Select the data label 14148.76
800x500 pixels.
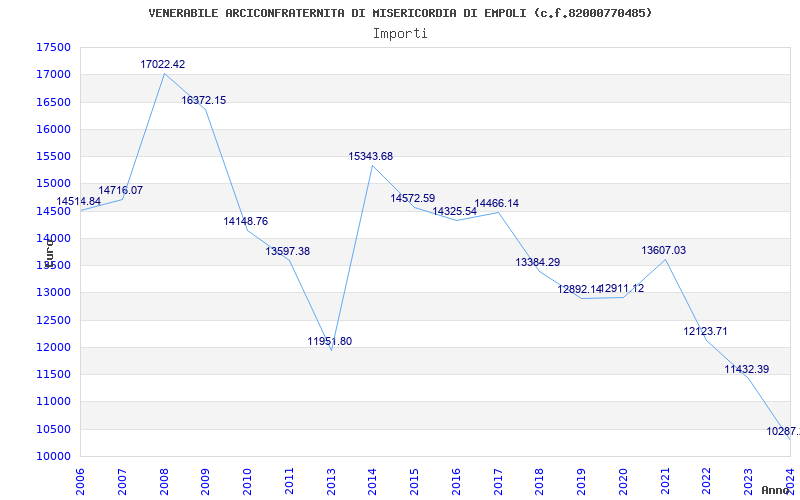point(245,221)
